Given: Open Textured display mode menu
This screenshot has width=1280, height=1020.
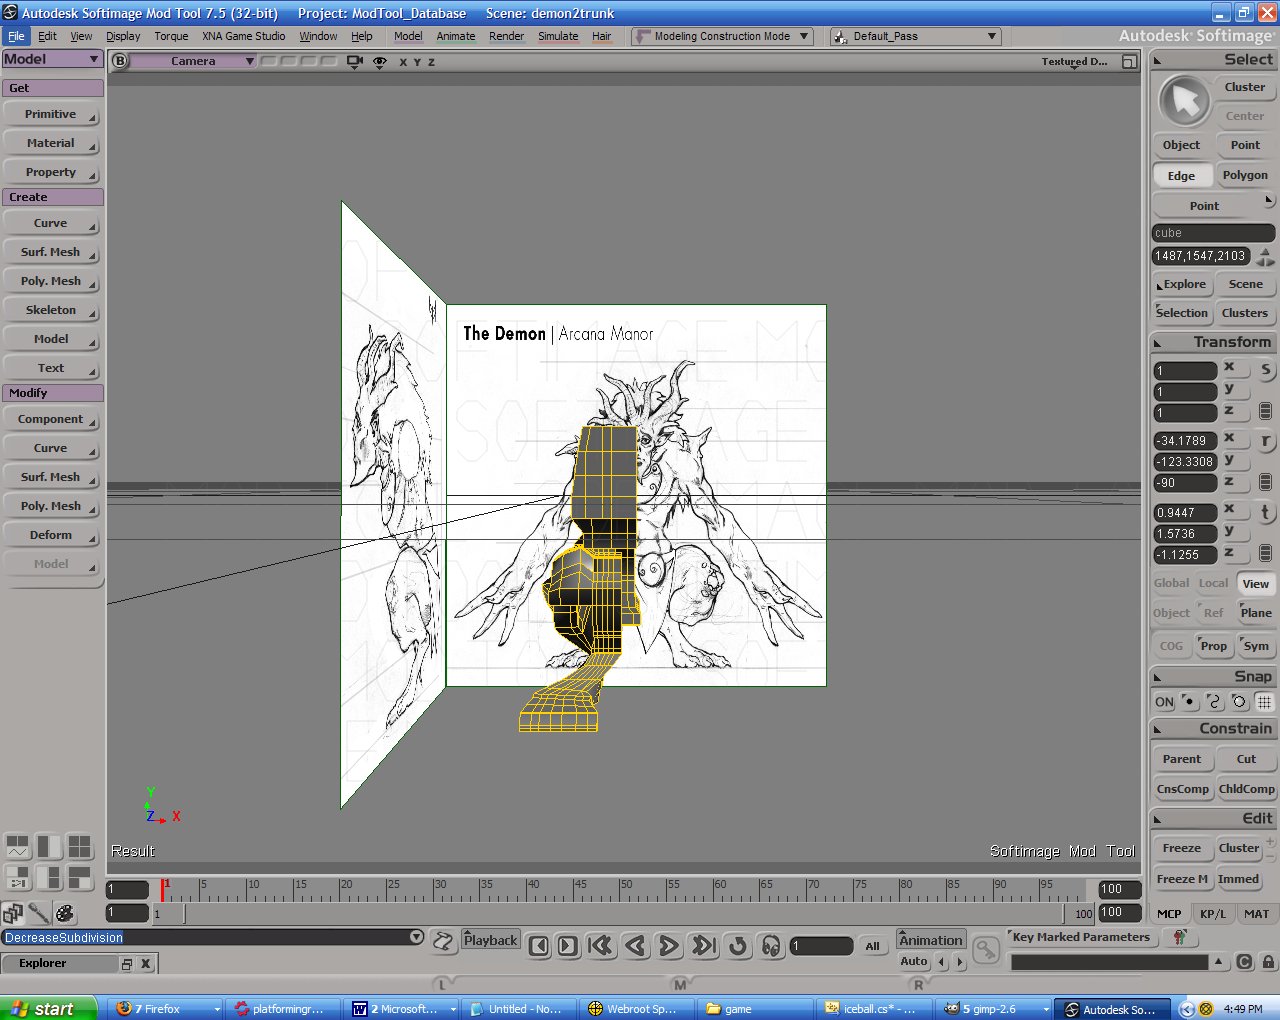Looking at the screenshot, I should coord(1075,62).
